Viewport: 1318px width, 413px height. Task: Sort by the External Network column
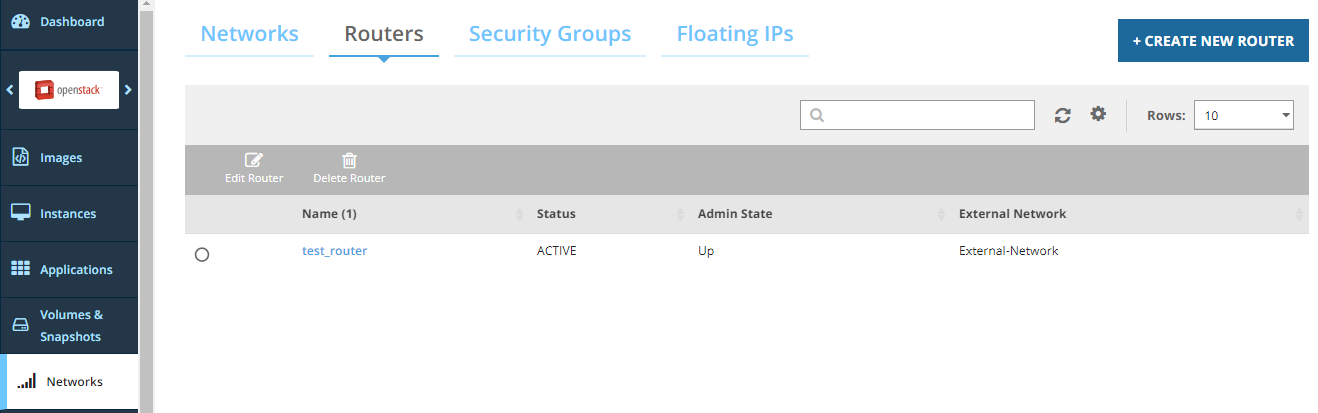pyautogui.click(x=1012, y=214)
